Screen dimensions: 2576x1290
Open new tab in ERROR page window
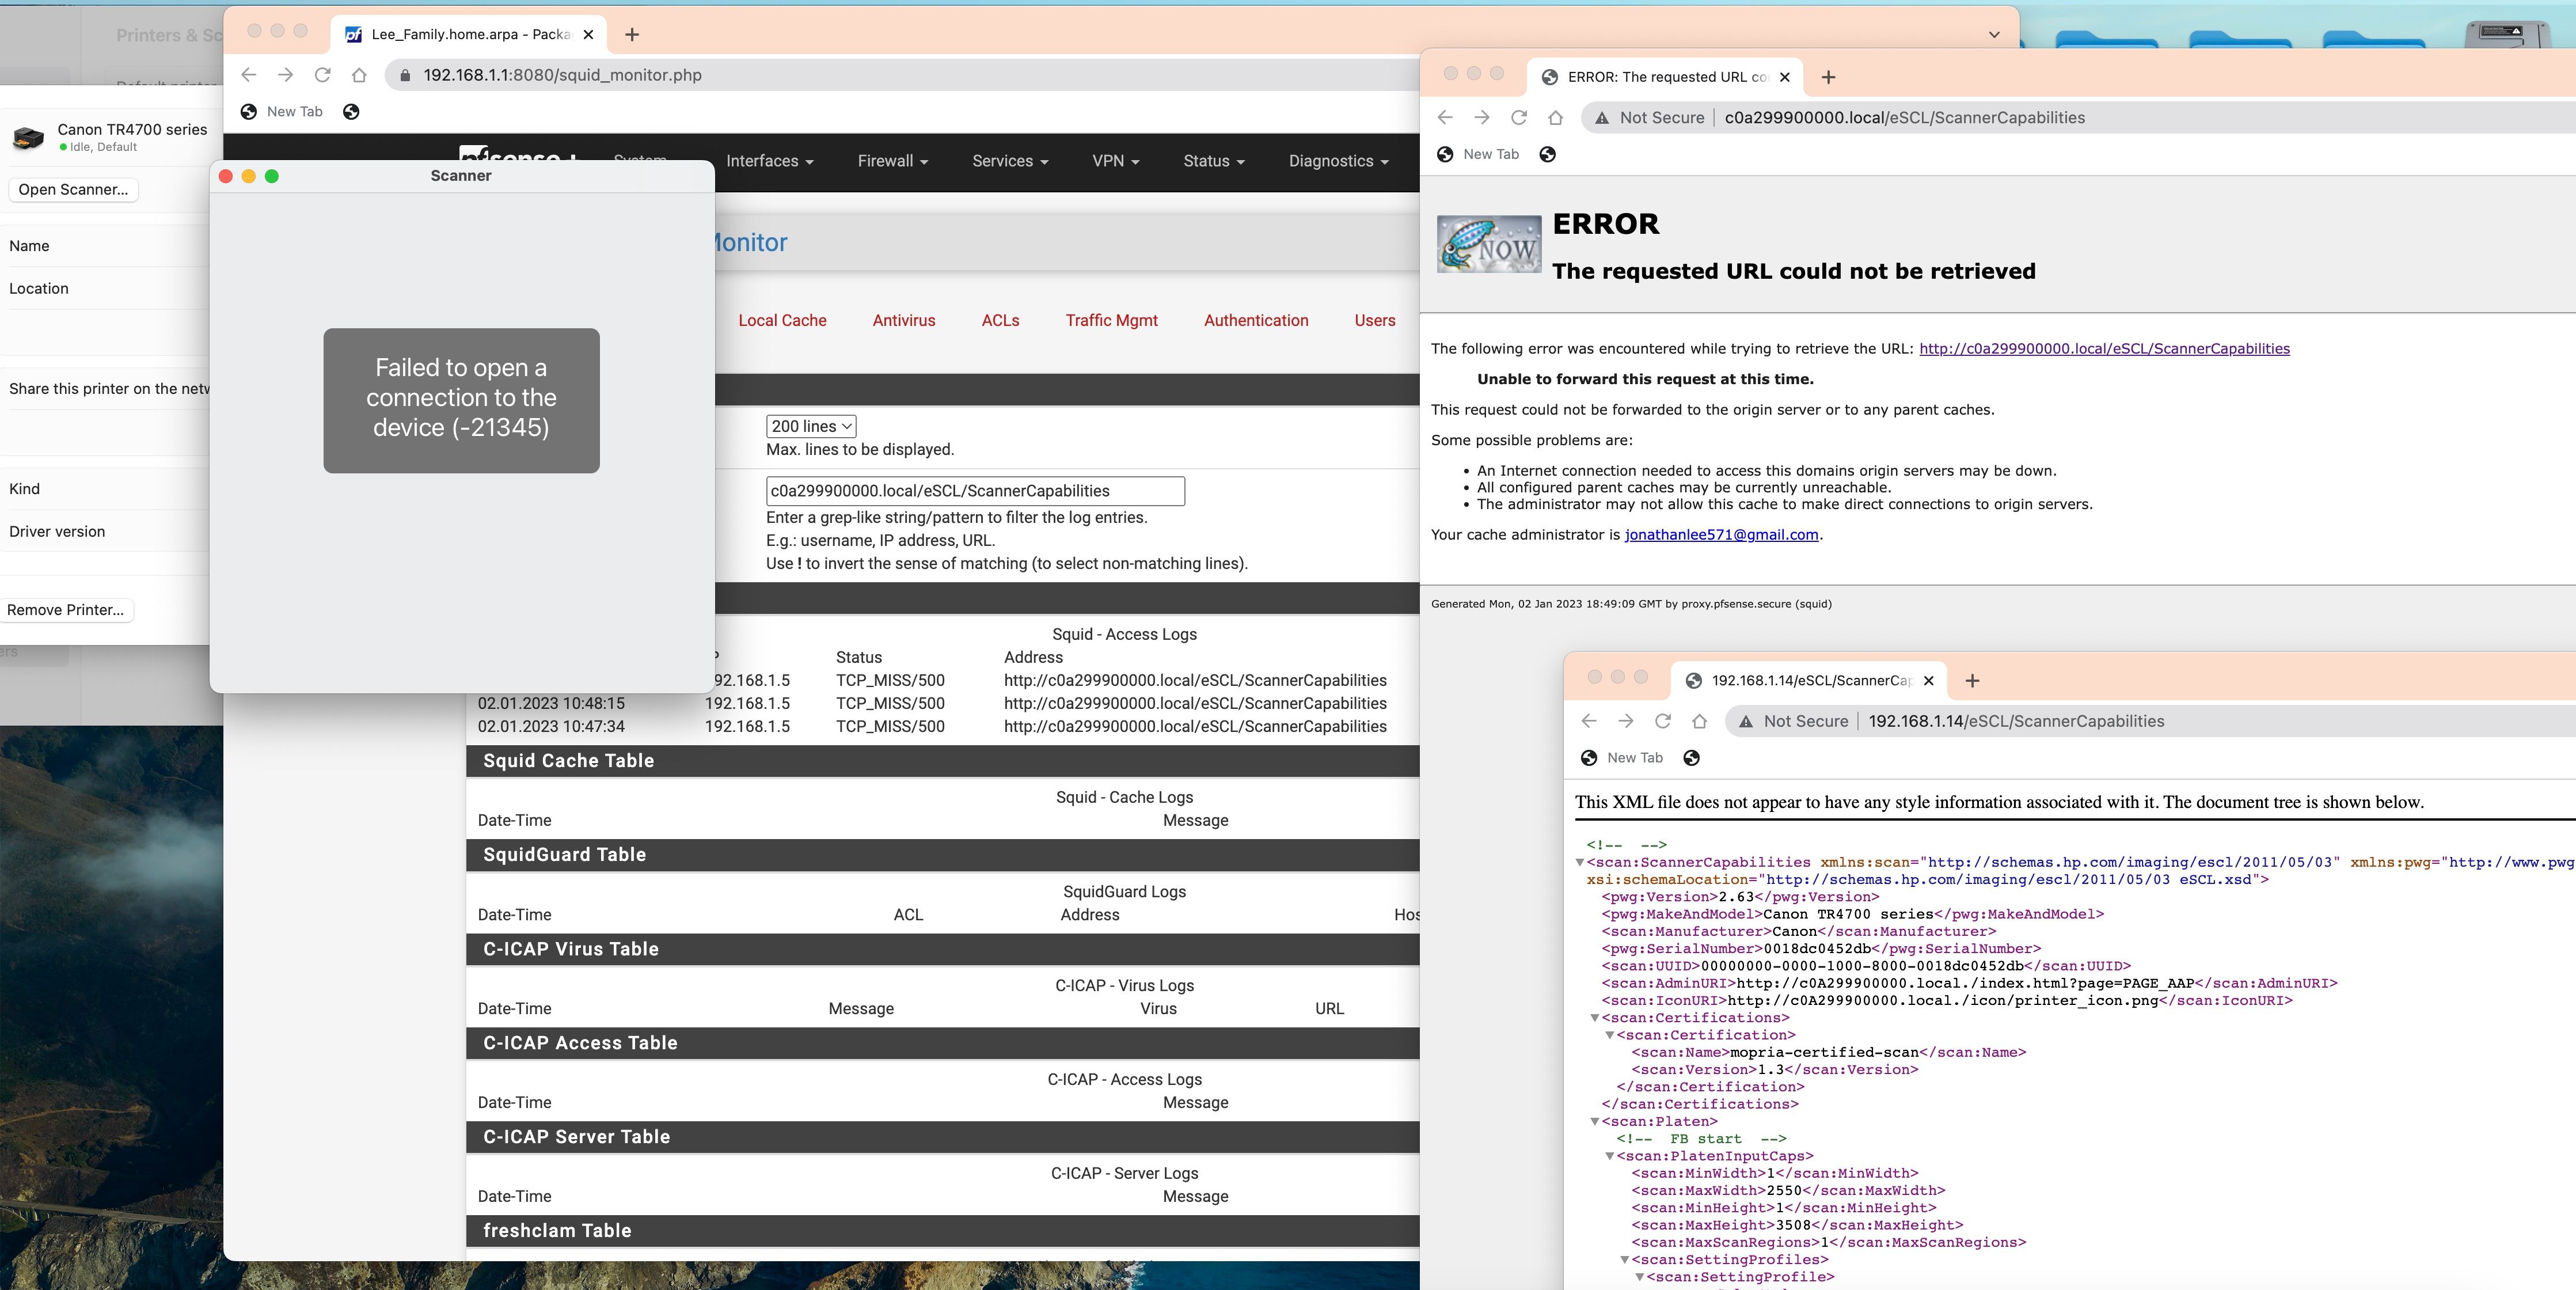tap(1828, 77)
